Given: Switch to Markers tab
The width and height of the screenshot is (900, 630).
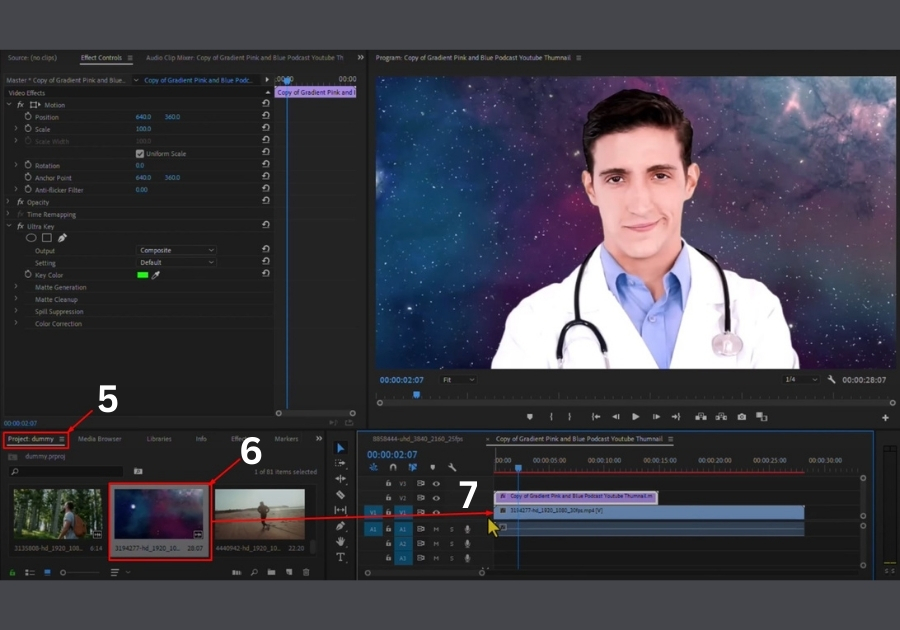Looking at the screenshot, I should click(286, 439).
